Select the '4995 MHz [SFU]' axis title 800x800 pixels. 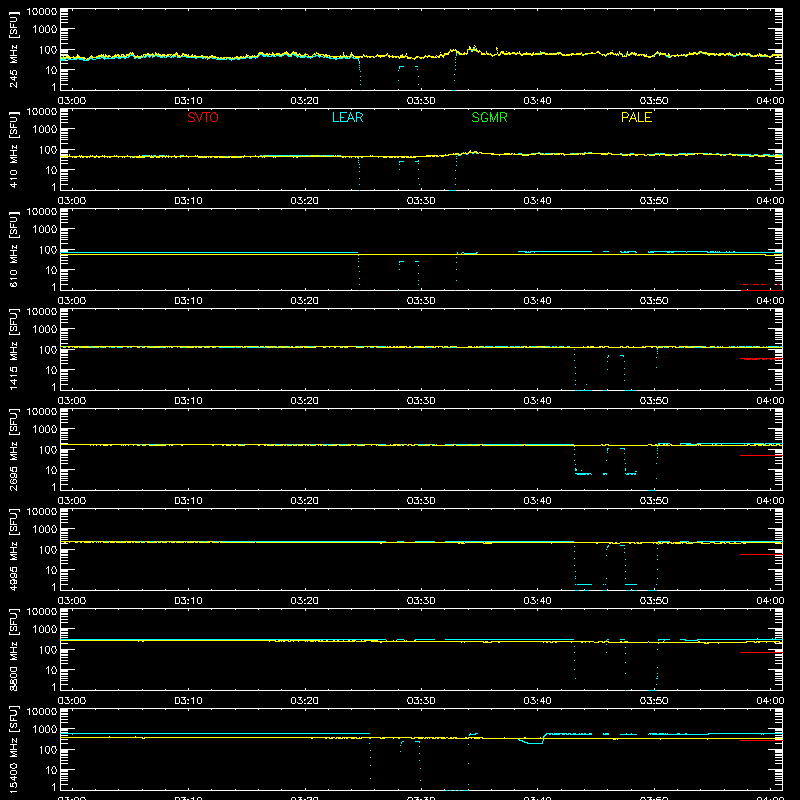pyautogui.click(x=13, y=550)
